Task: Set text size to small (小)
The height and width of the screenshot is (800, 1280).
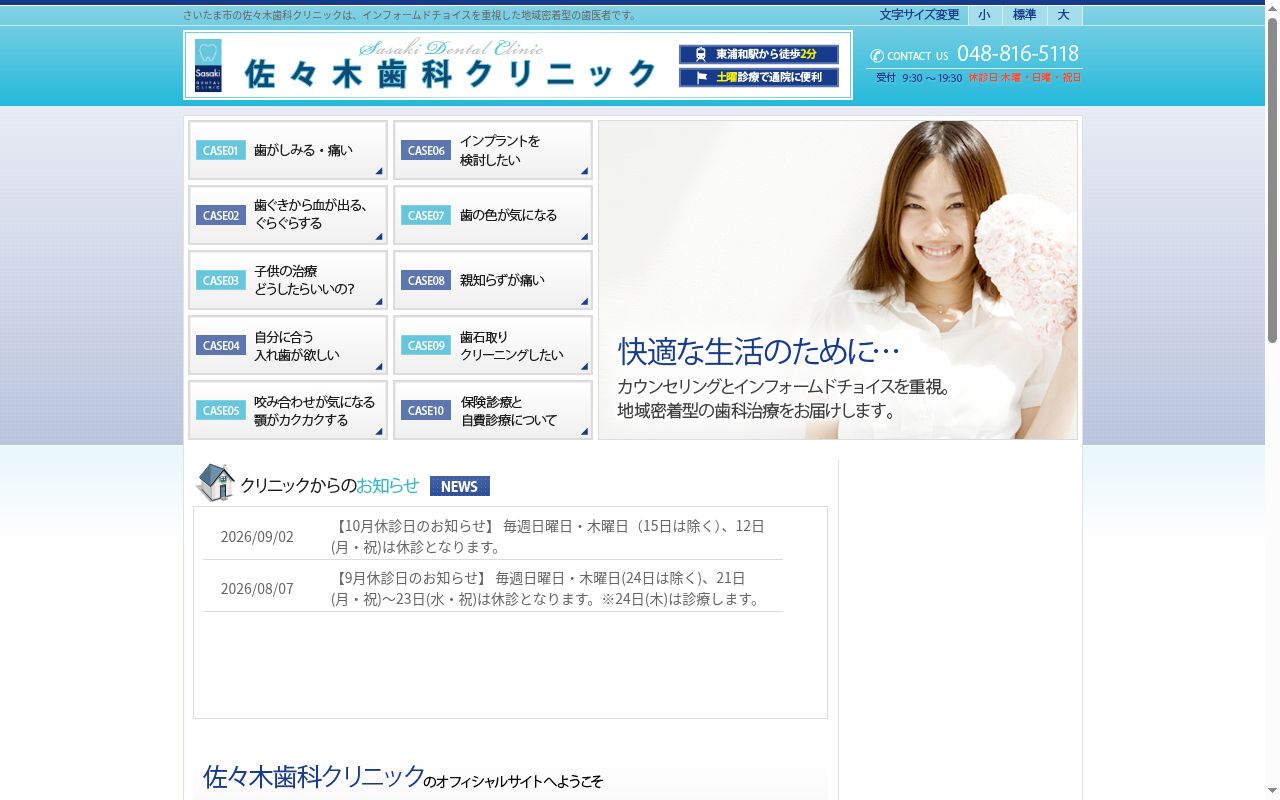Action: [x=985, y=15]
